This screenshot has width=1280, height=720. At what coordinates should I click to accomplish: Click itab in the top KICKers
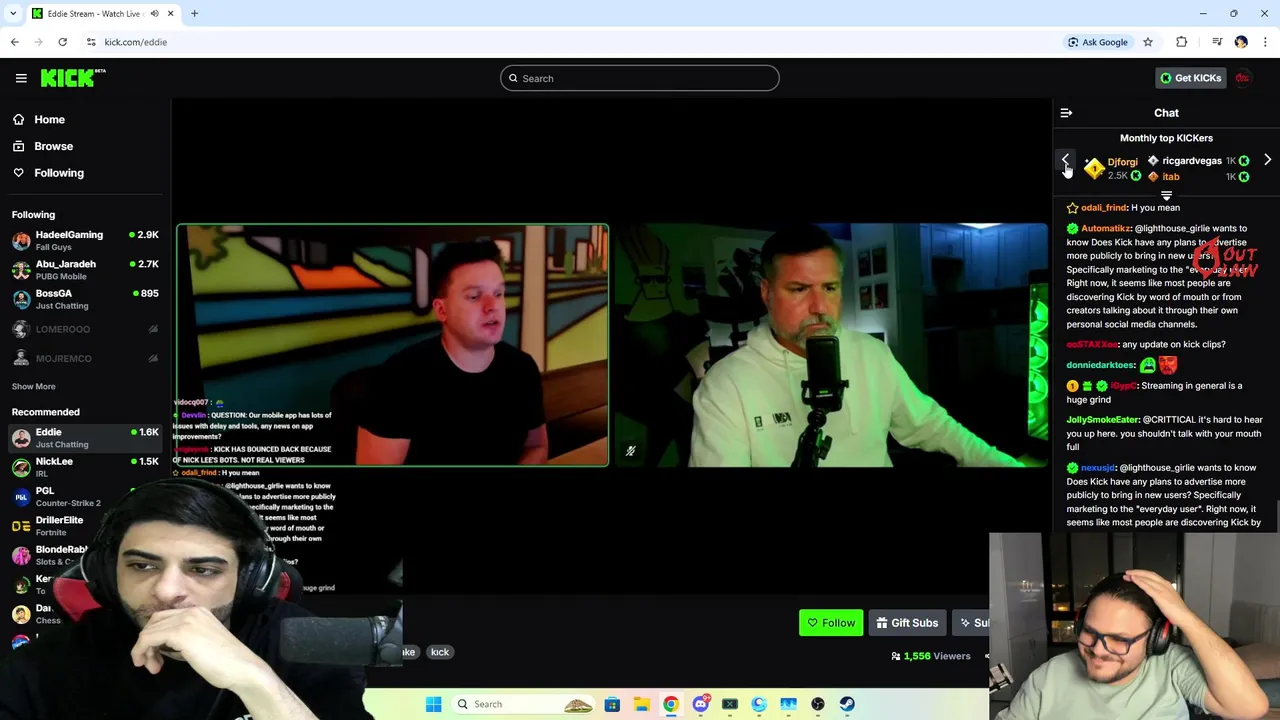click(x=1171, y=176)
